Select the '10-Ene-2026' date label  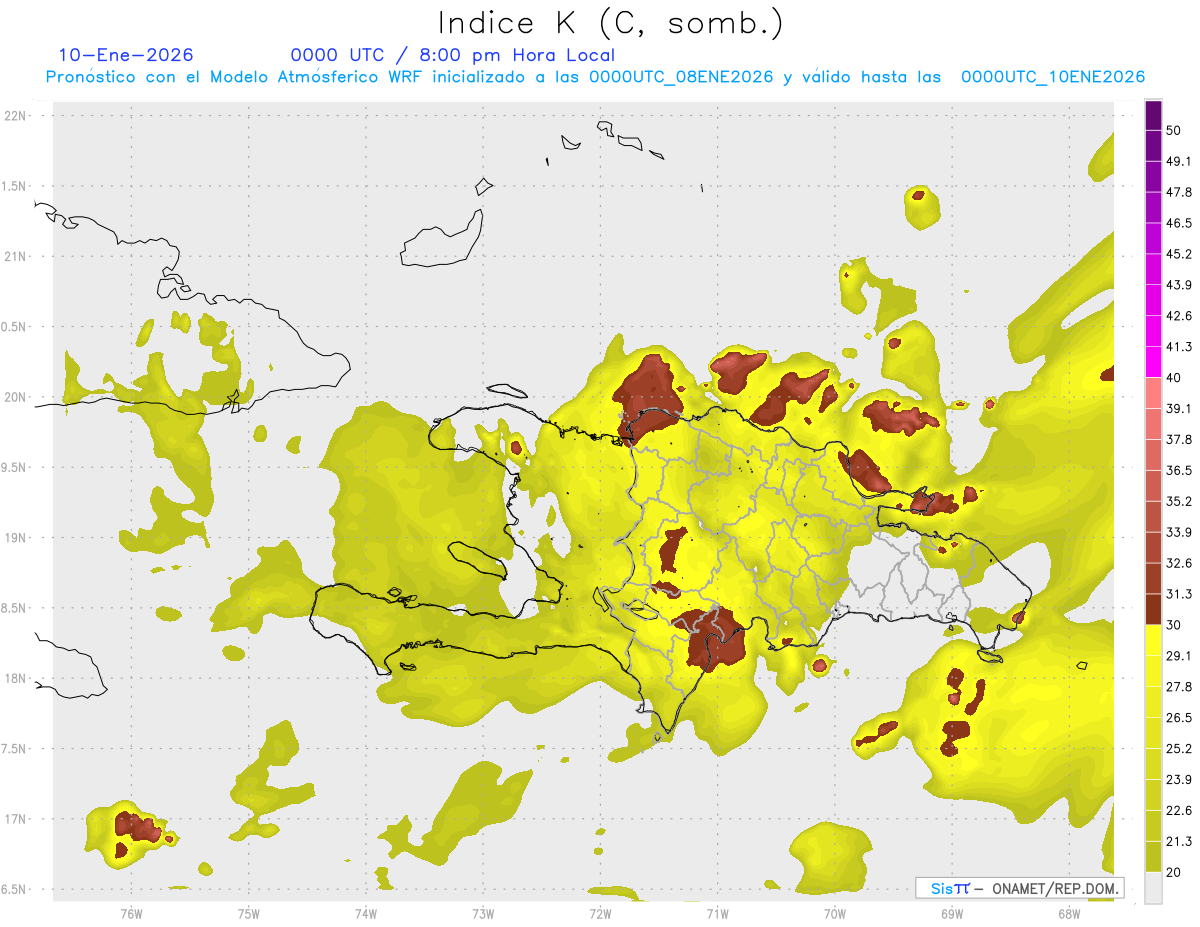point(126,55)
